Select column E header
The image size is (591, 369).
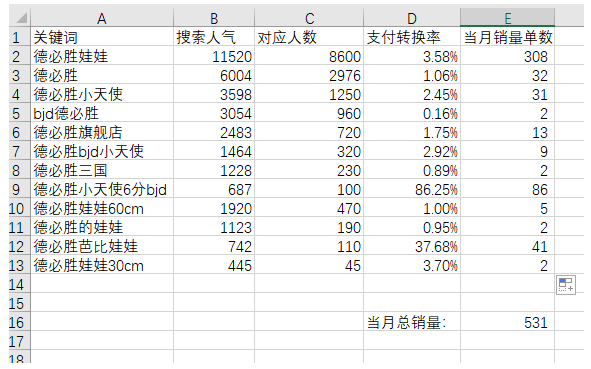507,18
